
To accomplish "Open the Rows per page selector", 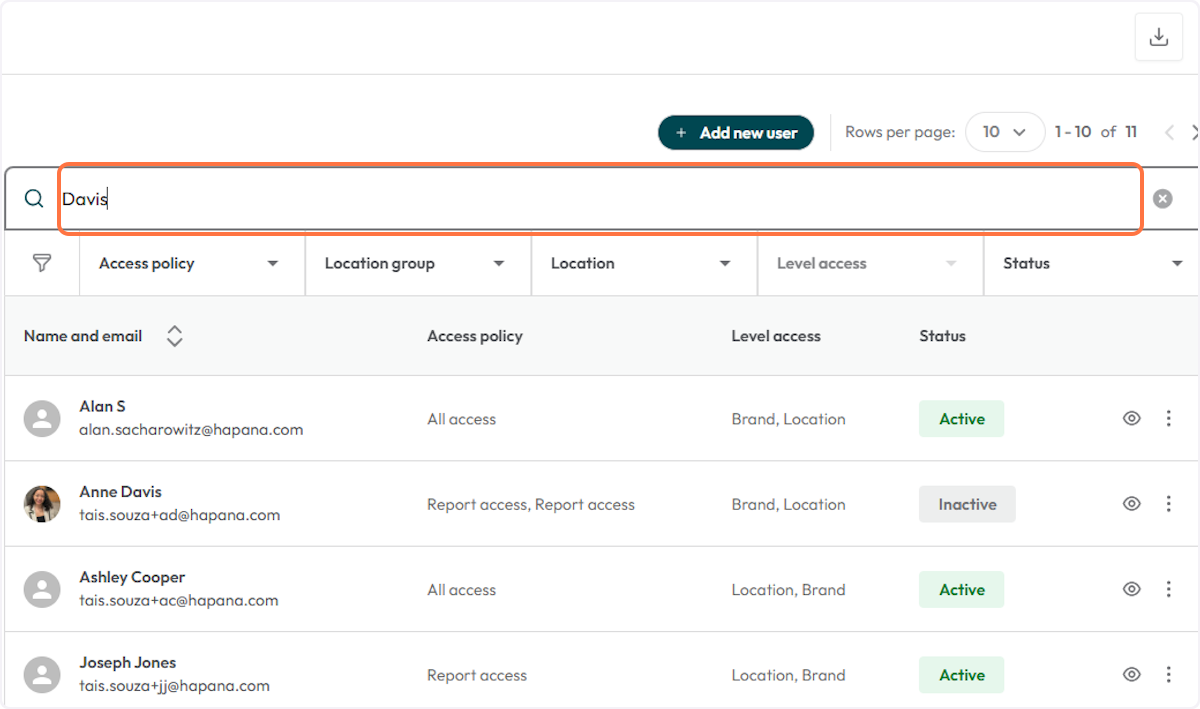I will tap(1004, 132).
